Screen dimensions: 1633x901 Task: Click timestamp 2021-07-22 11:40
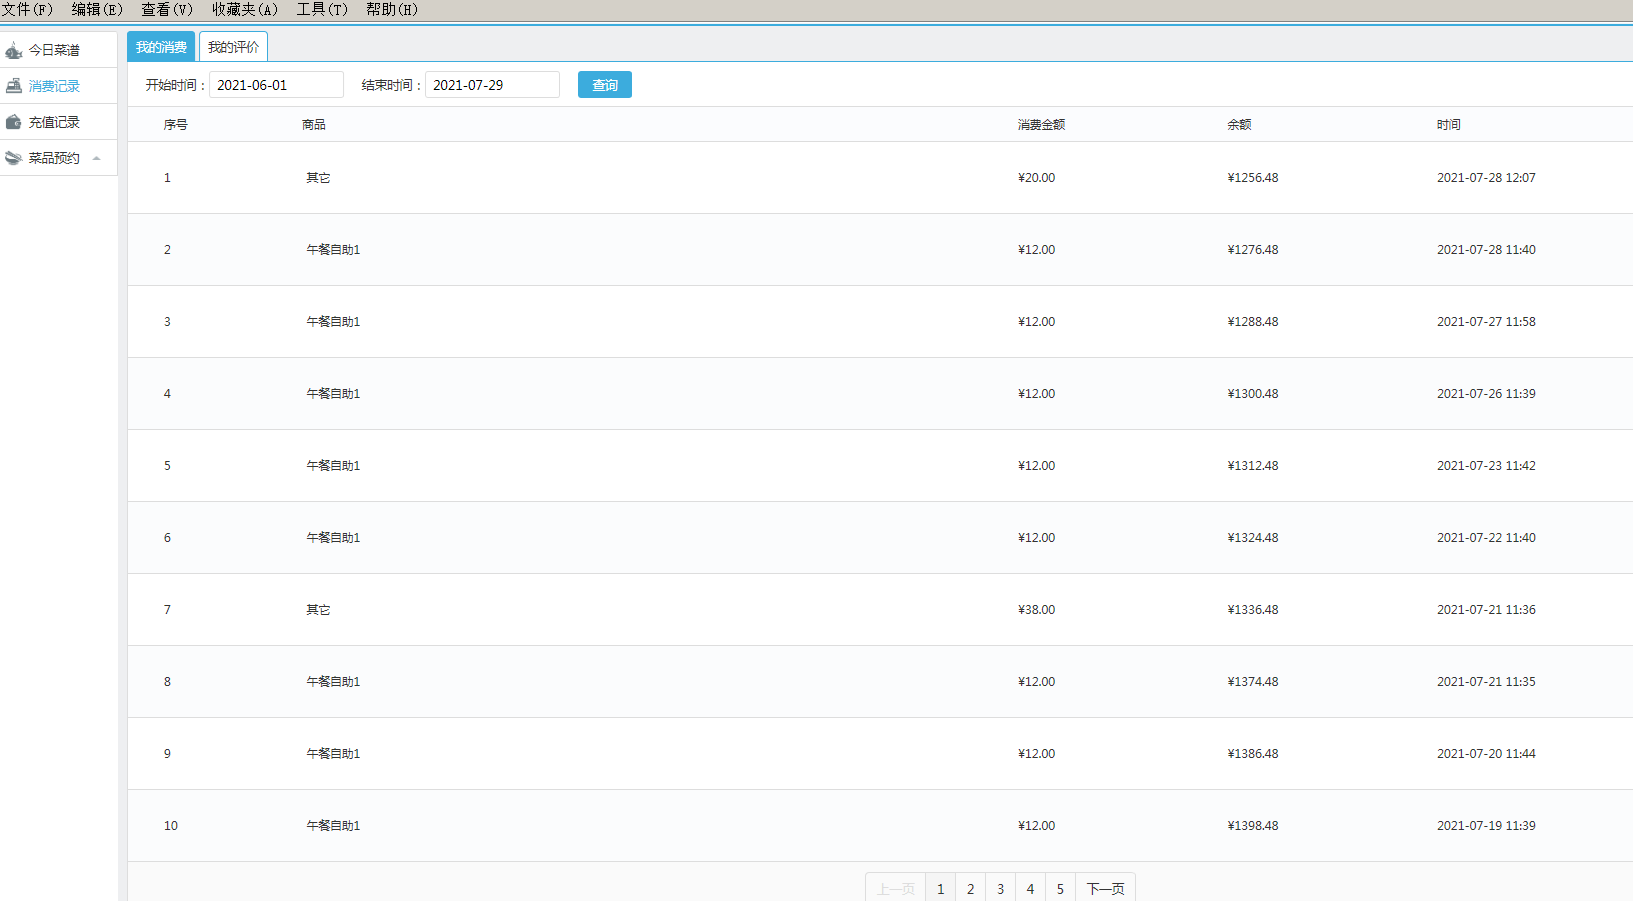[x=1486, y=538]
